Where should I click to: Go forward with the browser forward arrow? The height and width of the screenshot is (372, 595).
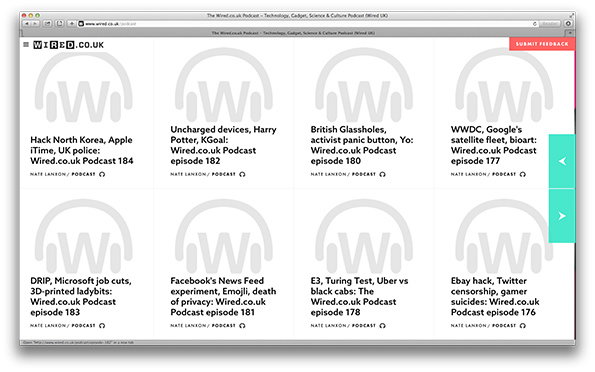click(x=35, y=24)
